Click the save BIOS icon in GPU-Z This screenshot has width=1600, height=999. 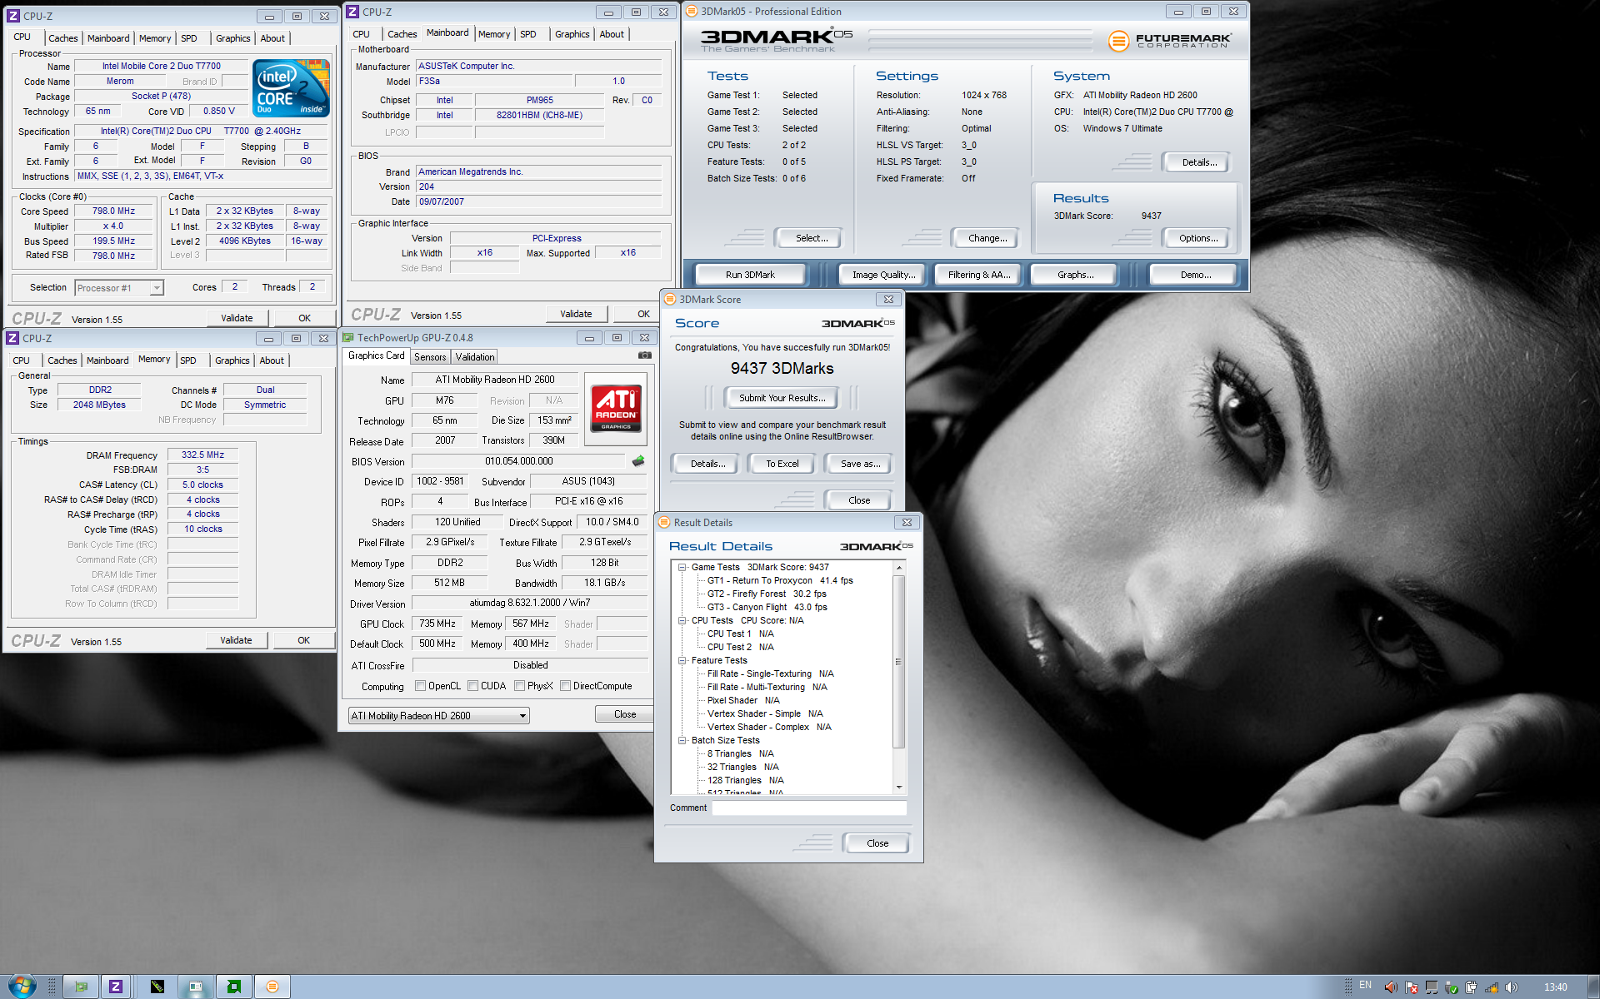(637, 461)
